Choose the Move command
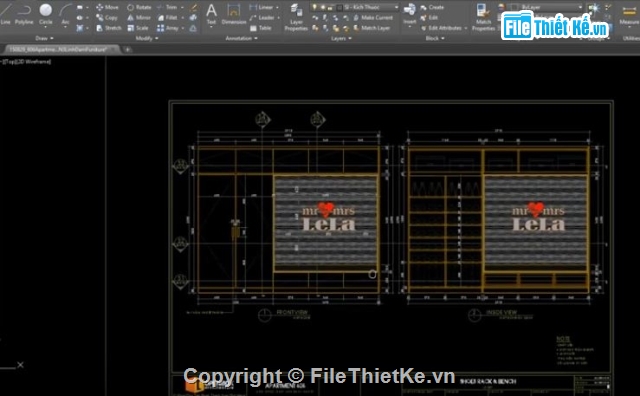Screen dimensions: 640x396 (107, 7)
